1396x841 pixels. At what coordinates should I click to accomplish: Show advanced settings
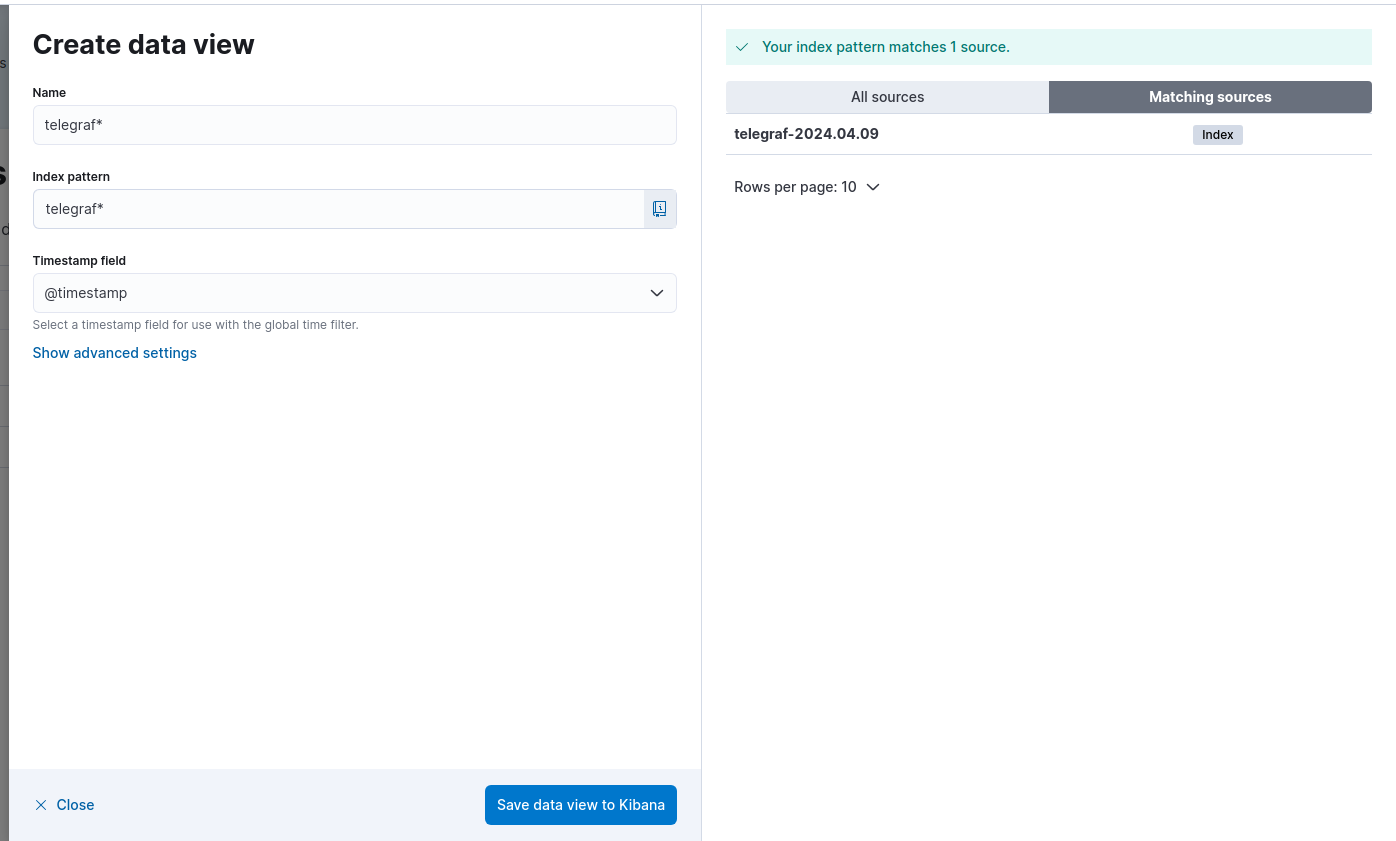(115, 353)
